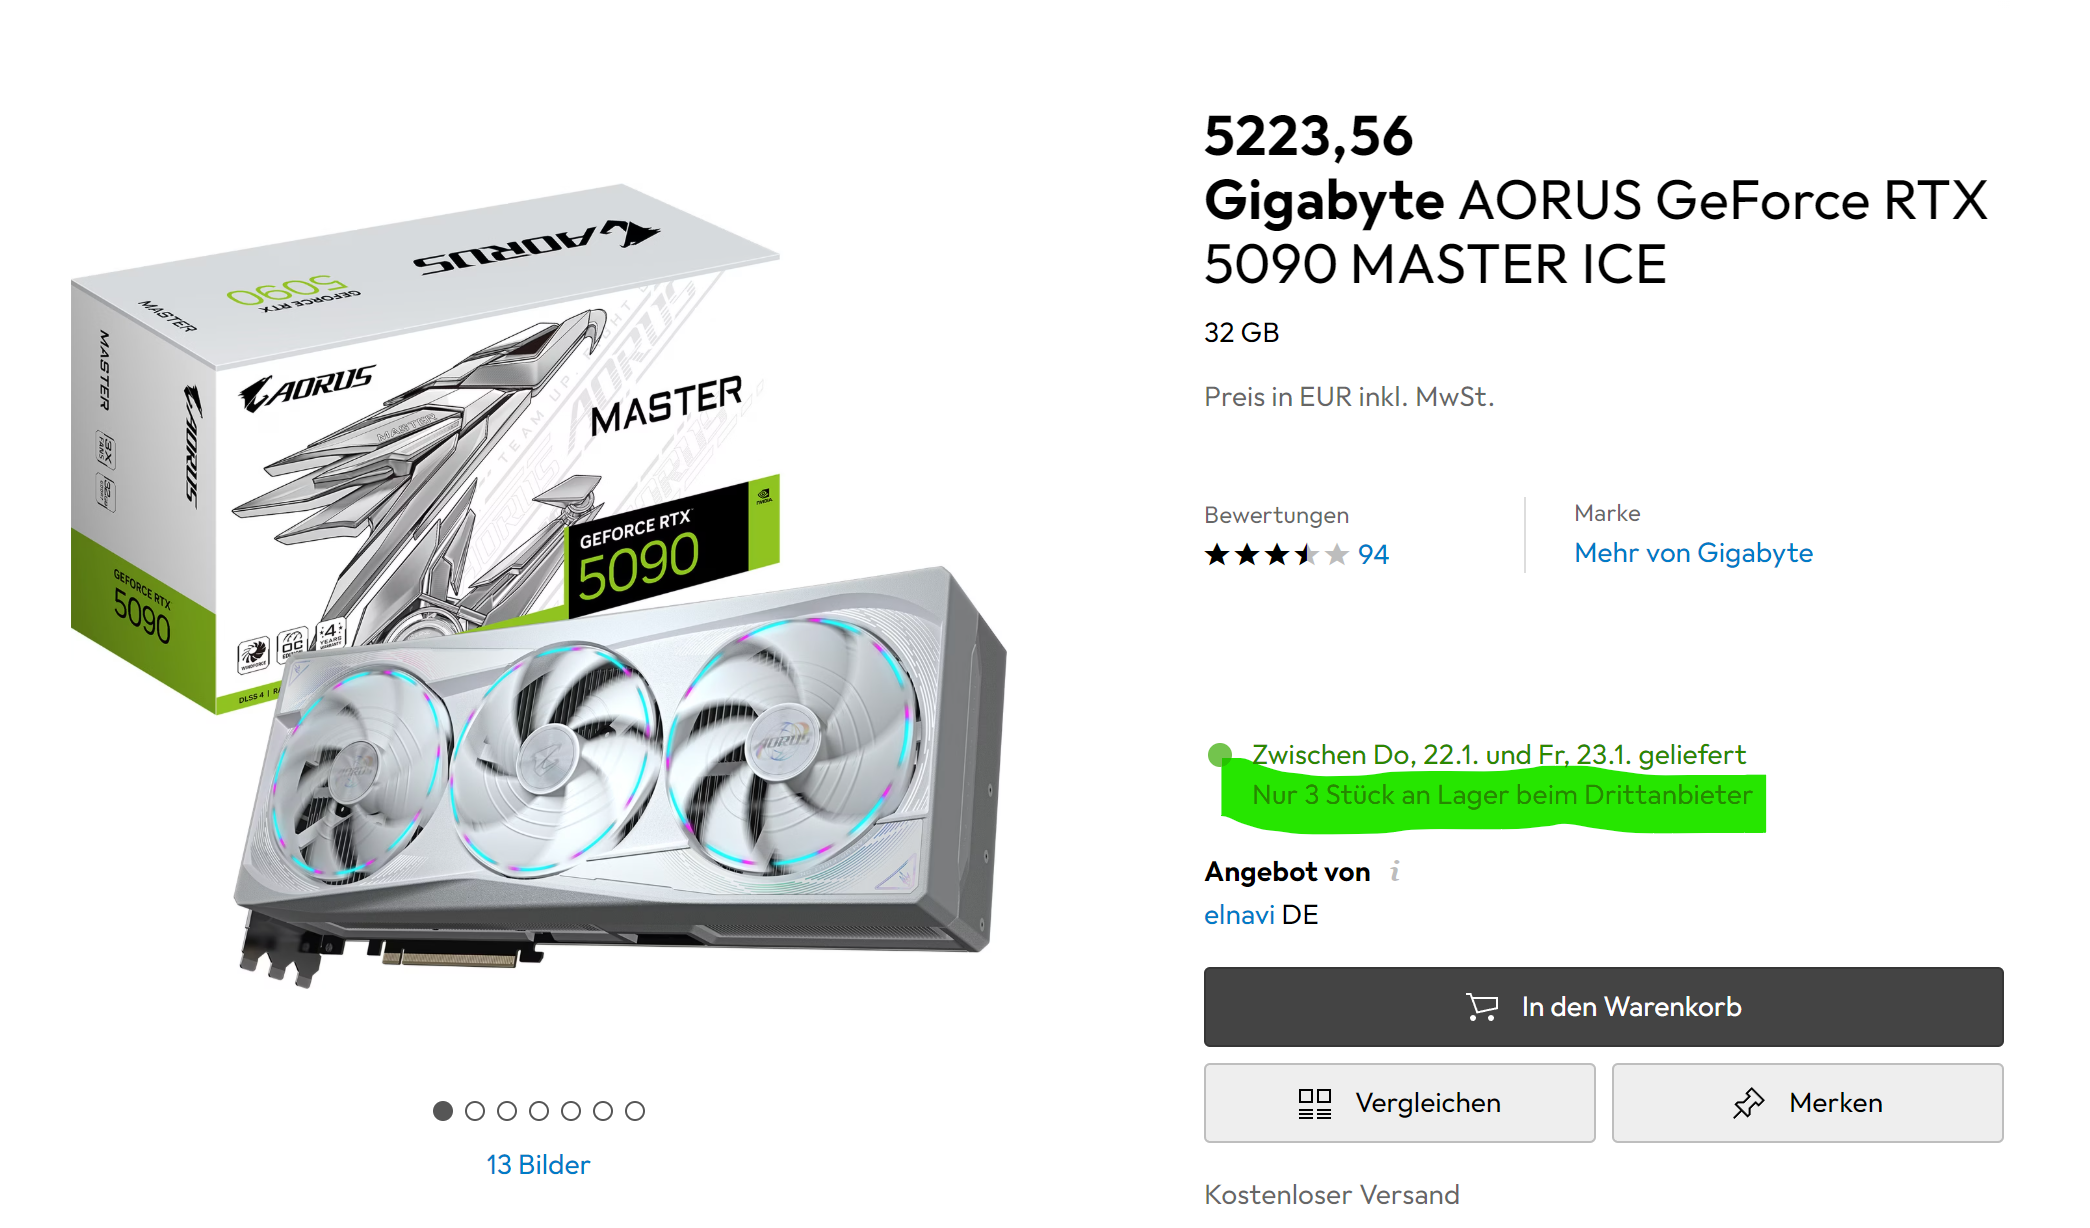Click the pin icon beside Merken
The width and height of the screenshot is (2090, 1228).
[x=1748, y=1103]
